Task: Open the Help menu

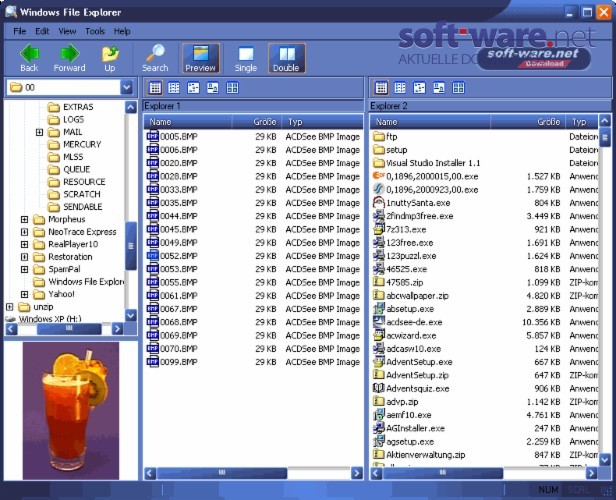Action: point(122,31)
